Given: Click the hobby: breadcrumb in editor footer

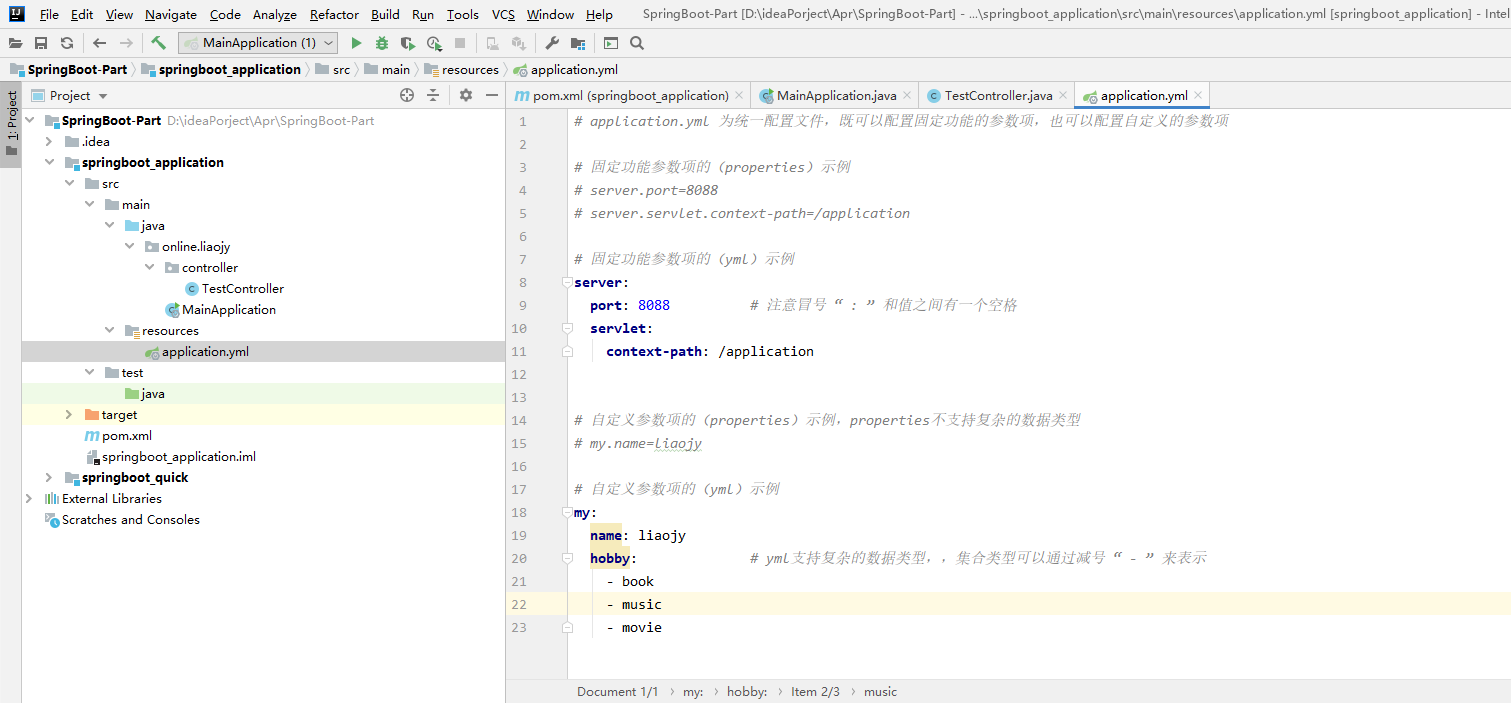Looking at the screenshot, I should [x=747, y=691].
